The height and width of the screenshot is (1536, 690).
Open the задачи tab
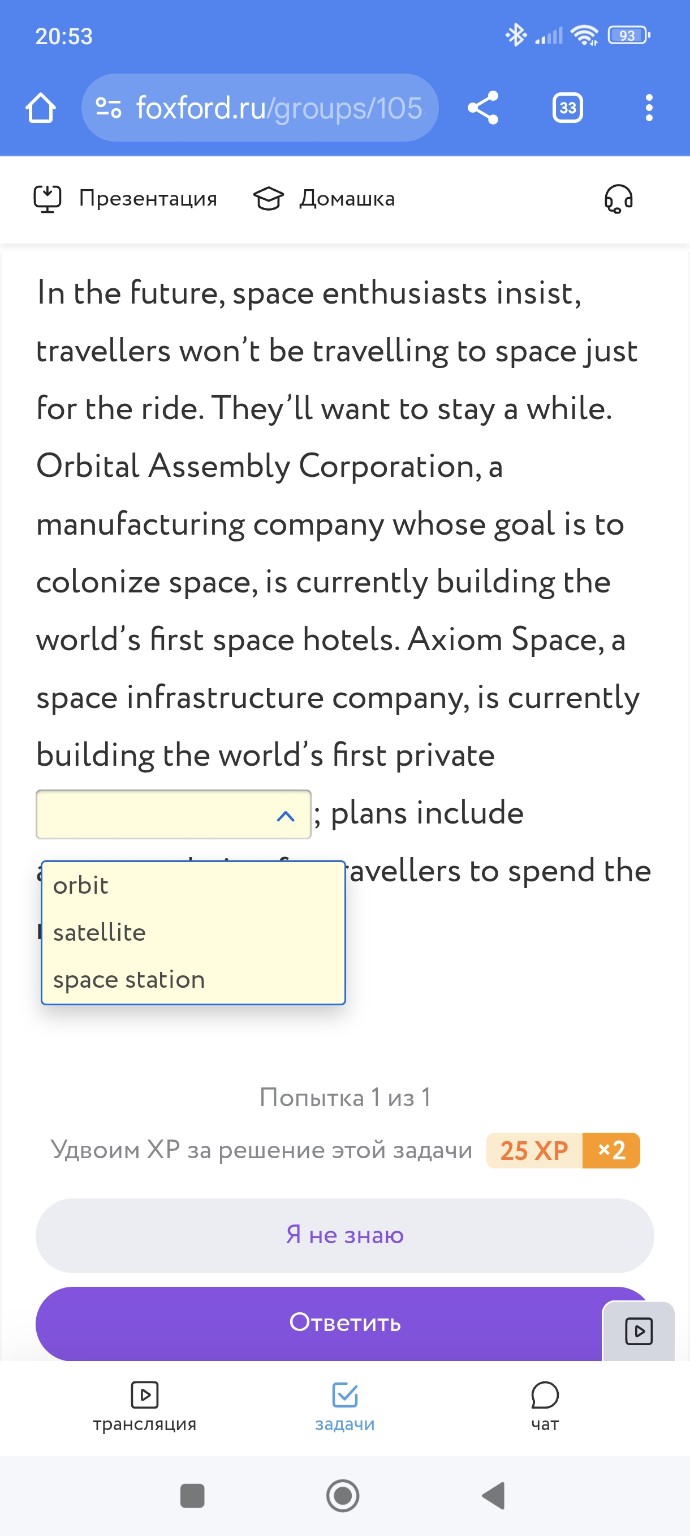(x=345, y=1406)
